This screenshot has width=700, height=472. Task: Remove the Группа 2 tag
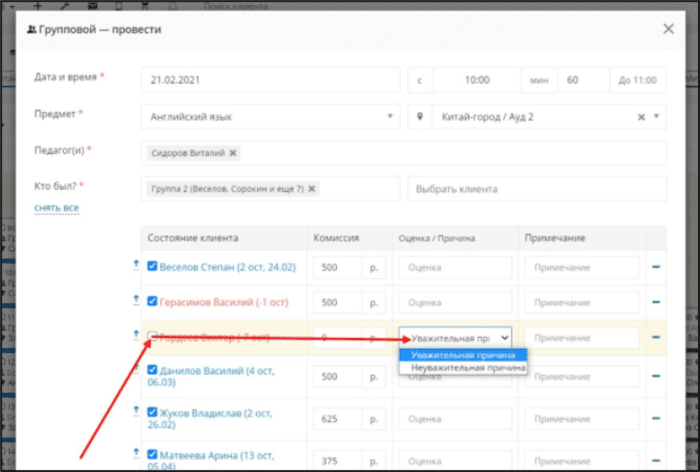coord(312,189)
